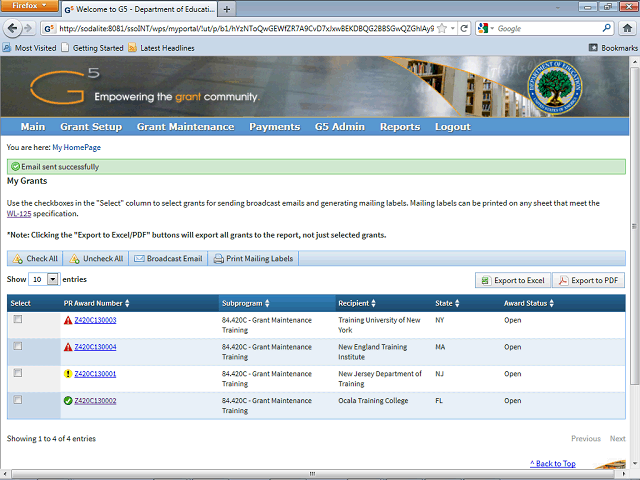640x480 pixels.
Task: Sort the State column arrows
Action: [457, 303]
